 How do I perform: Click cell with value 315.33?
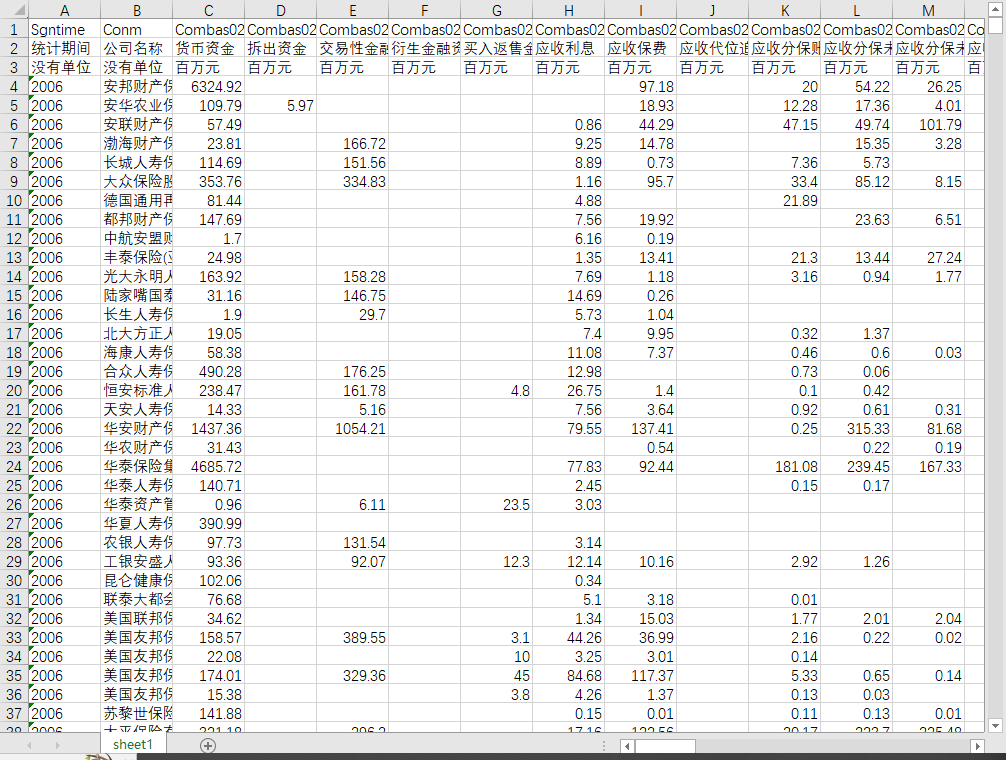pyautogui.click(x=857, y=428)
